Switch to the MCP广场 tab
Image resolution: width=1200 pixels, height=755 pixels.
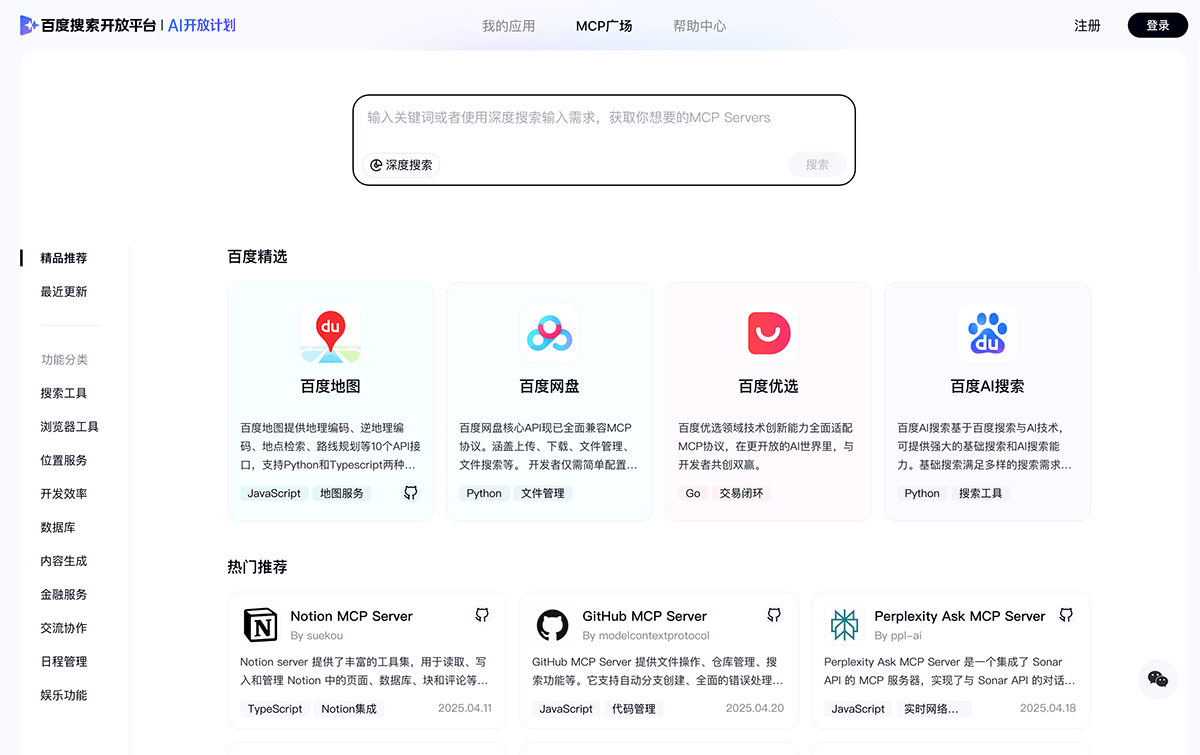tap(604, 25)
